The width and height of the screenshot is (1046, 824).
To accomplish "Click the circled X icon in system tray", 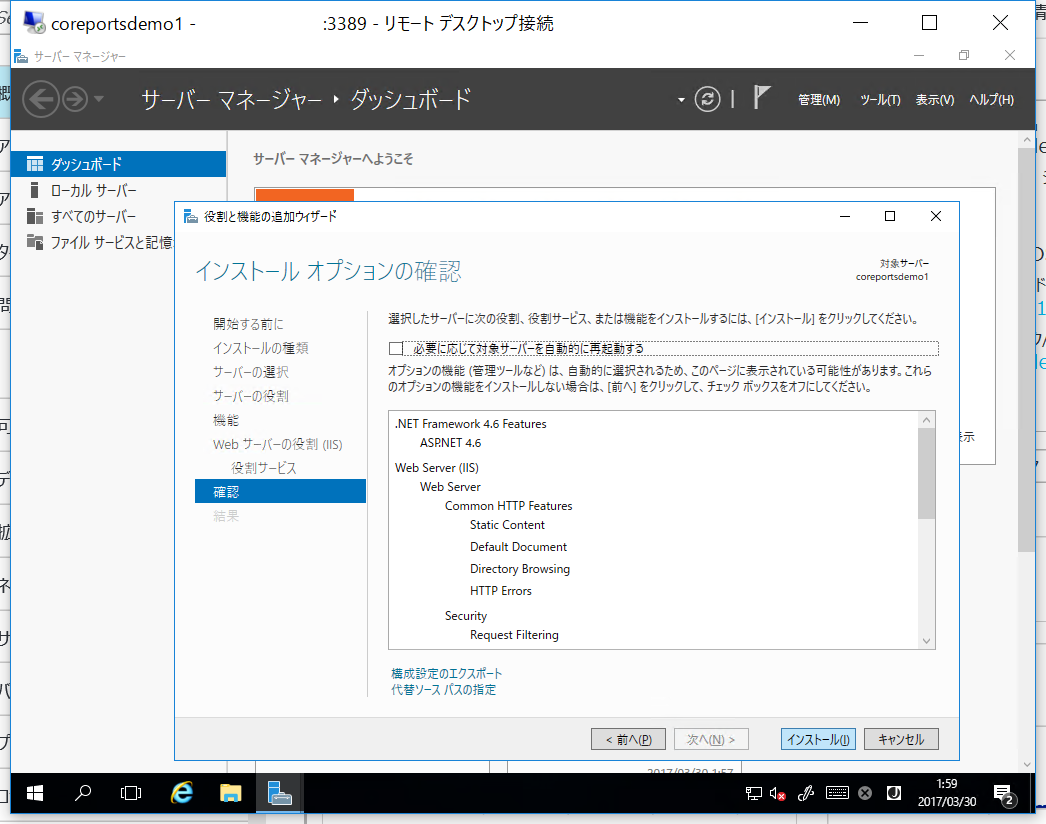I will coord(865,793).
